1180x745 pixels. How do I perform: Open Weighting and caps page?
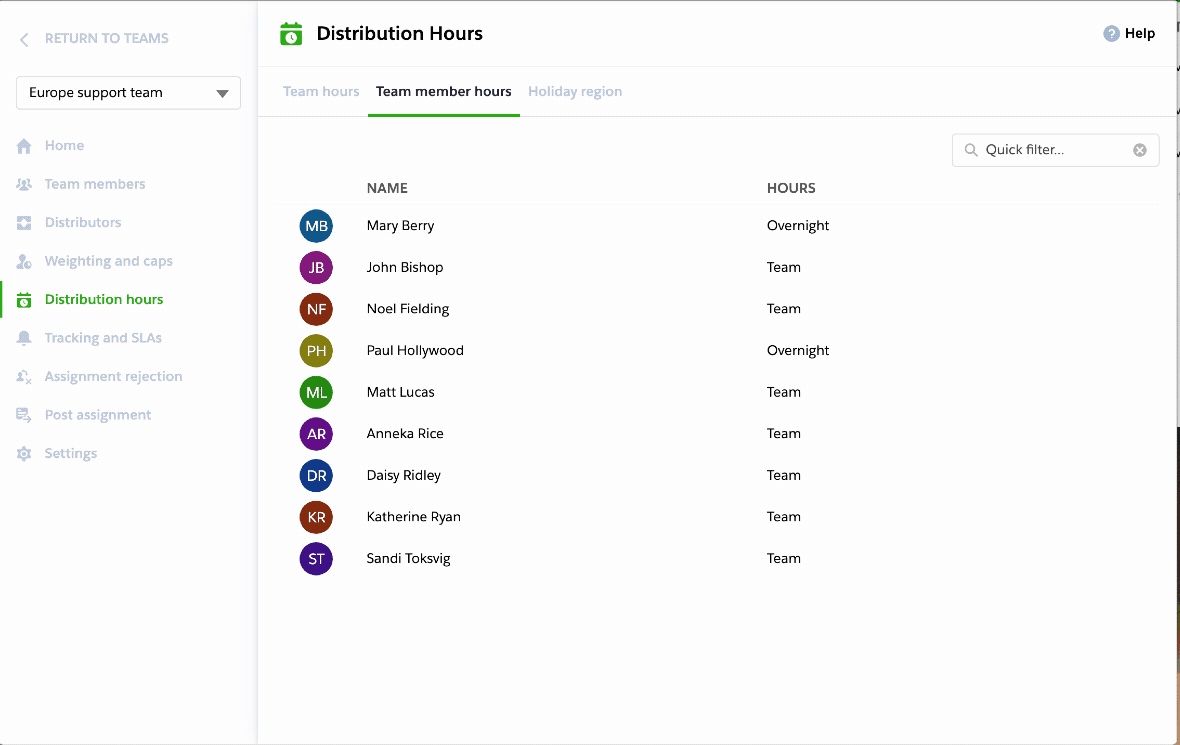click(108, 261)
